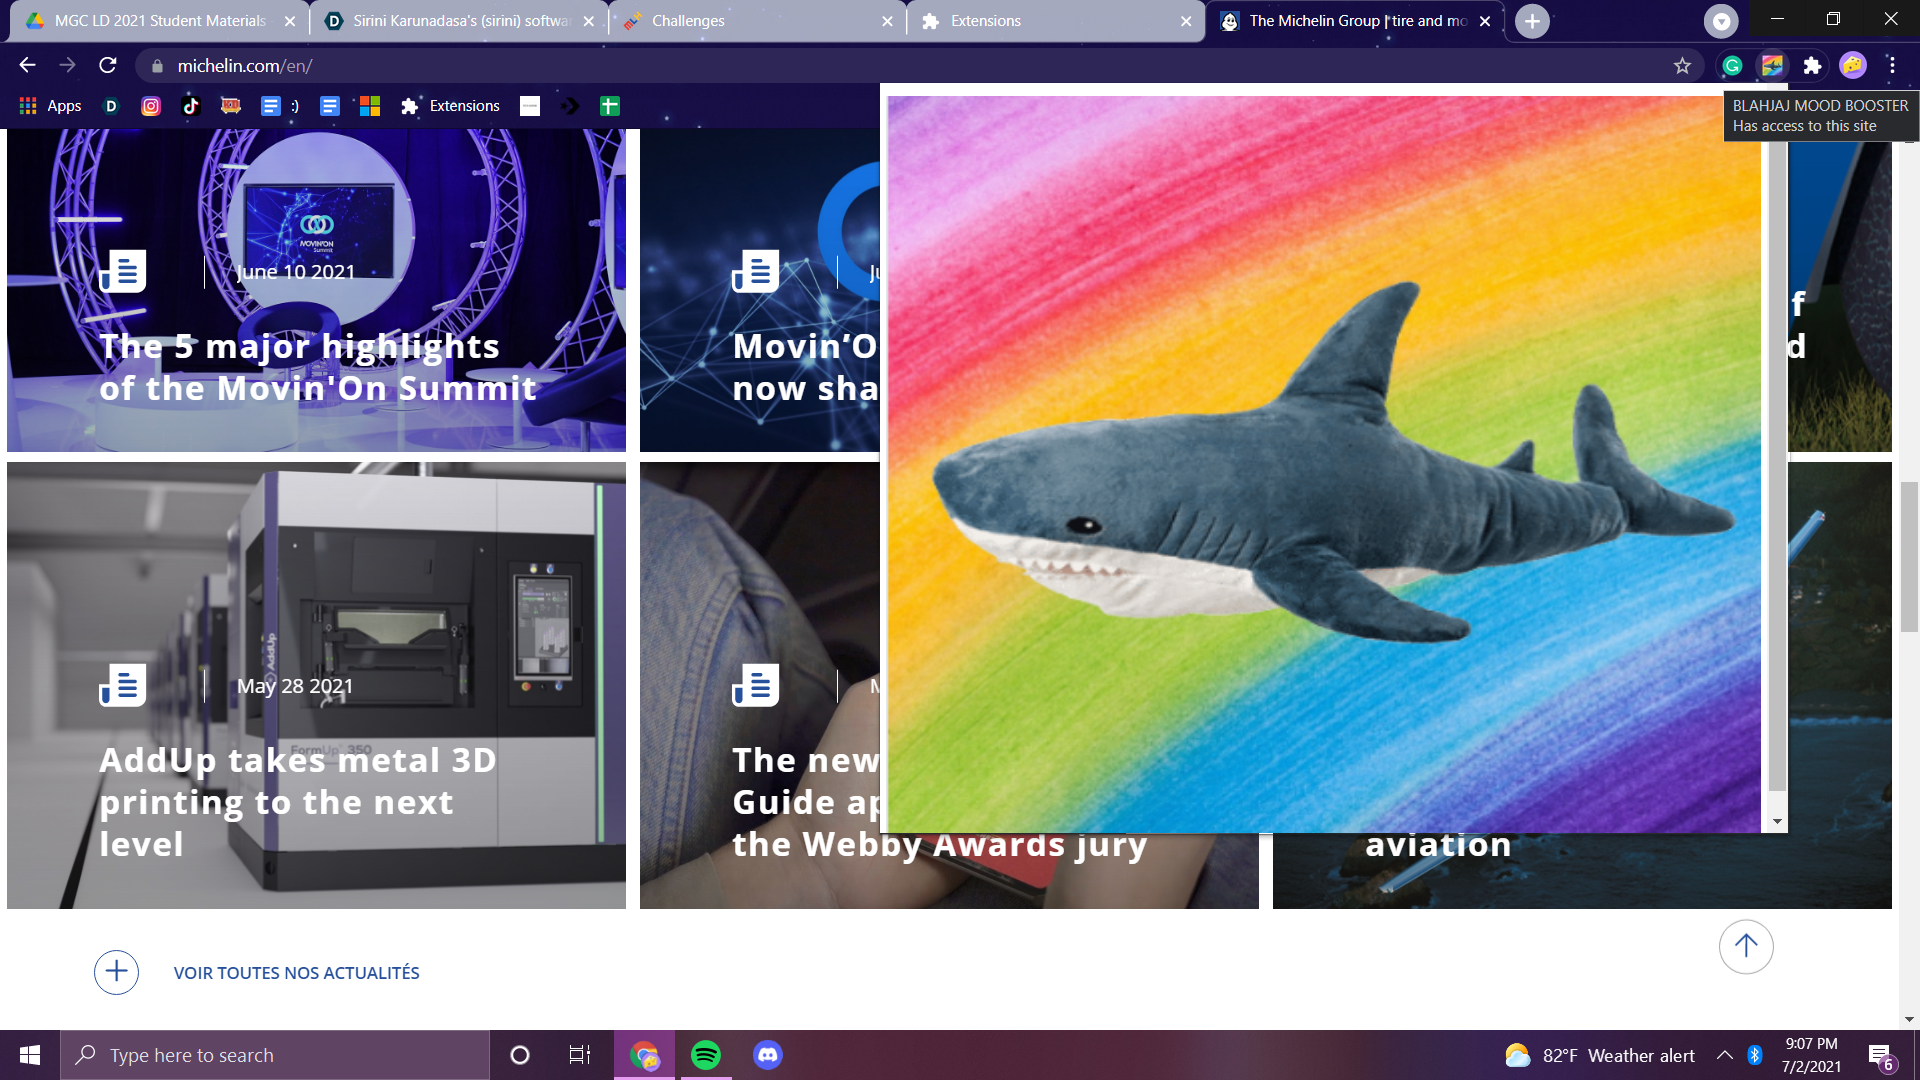1920x1080 pixels.
Task: Open Discord from the taskbar
Action: 767,1055
